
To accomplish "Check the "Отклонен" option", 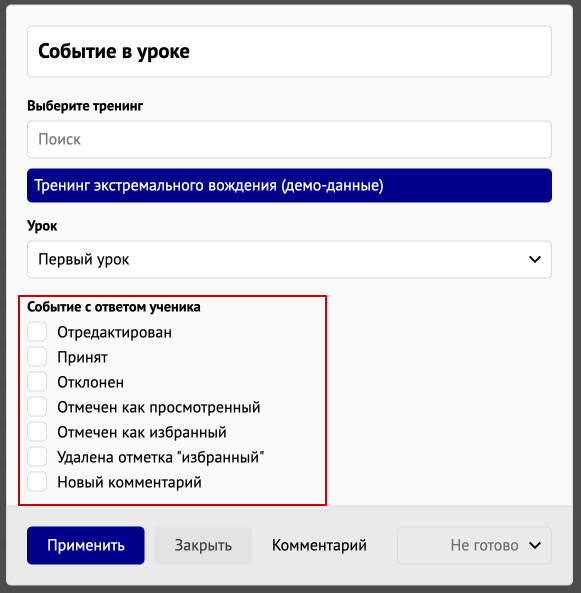I will [x=37, y=382].
